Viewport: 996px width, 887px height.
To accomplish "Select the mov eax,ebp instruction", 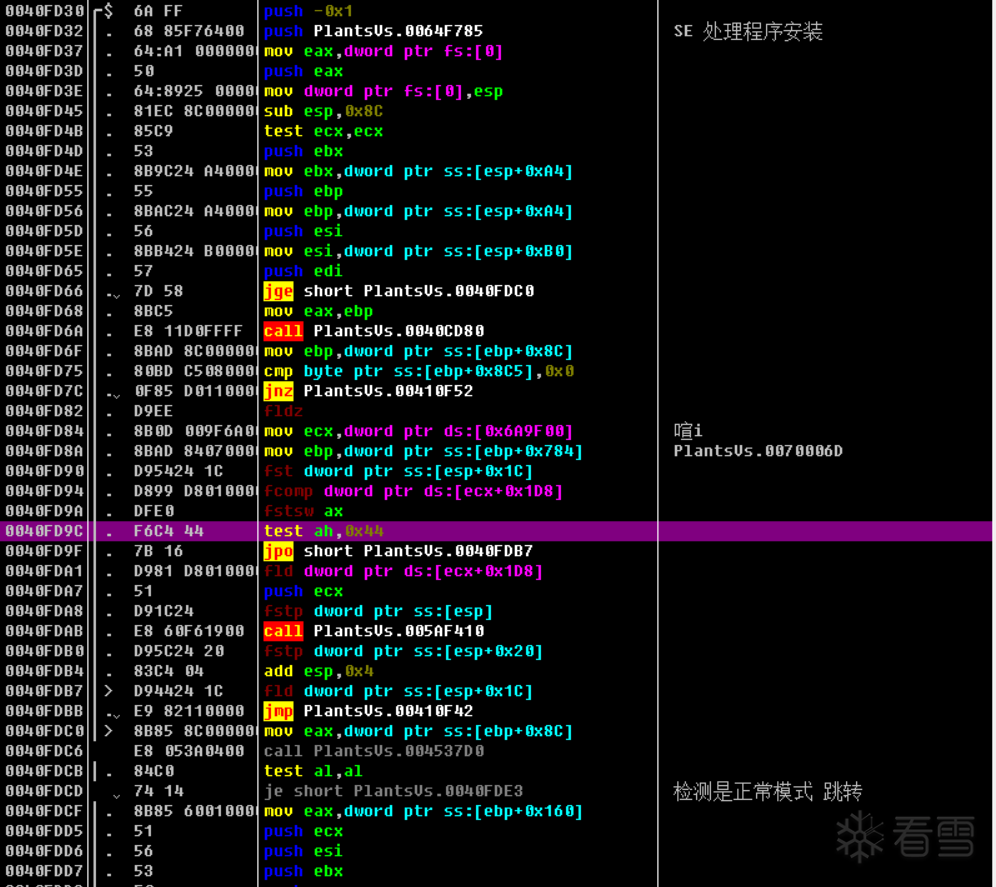I will click(318, 311).
